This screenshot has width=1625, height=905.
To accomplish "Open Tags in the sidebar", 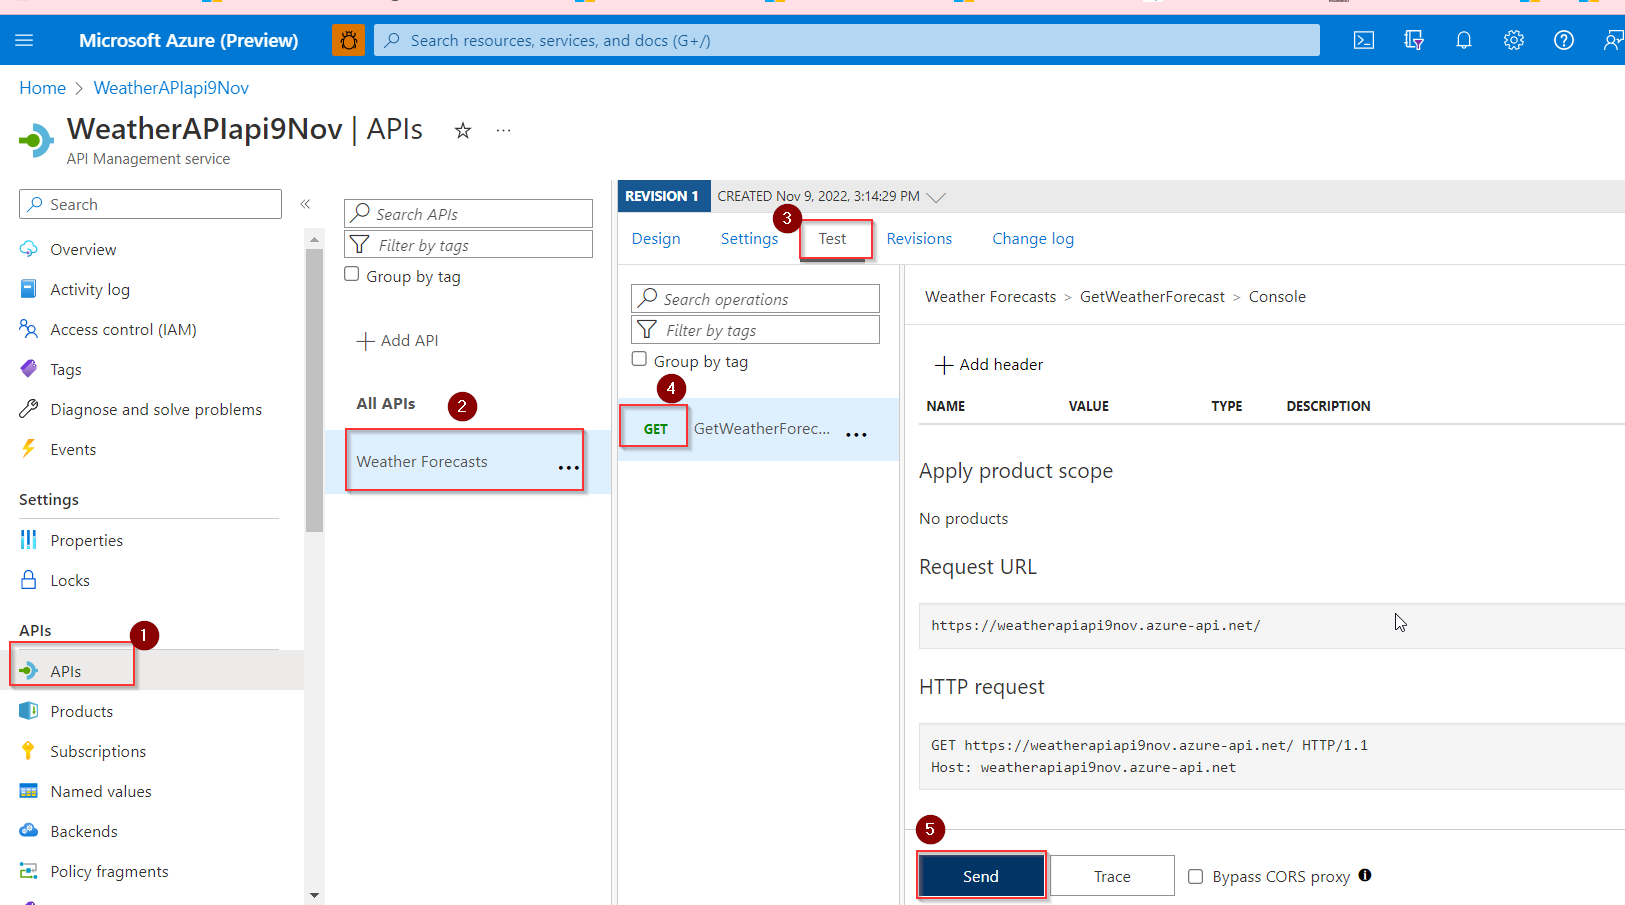I will (66, 370).
